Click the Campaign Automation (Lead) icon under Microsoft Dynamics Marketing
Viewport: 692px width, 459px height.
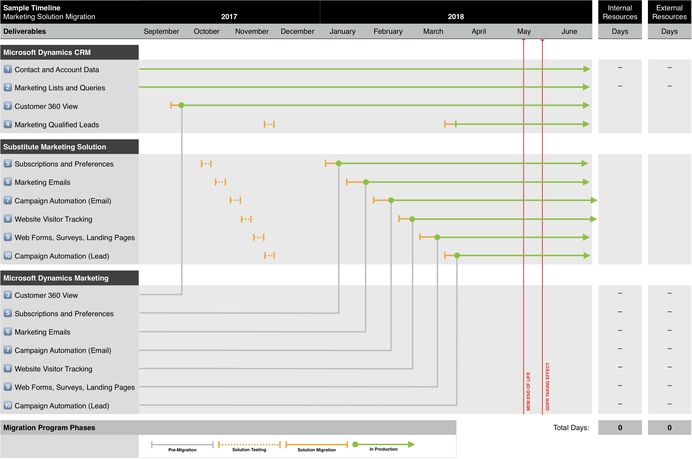pos(8,405)
